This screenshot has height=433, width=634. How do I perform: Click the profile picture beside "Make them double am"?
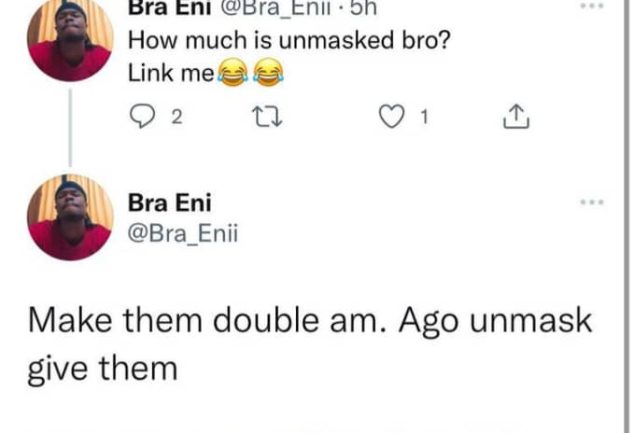point(70,217)
